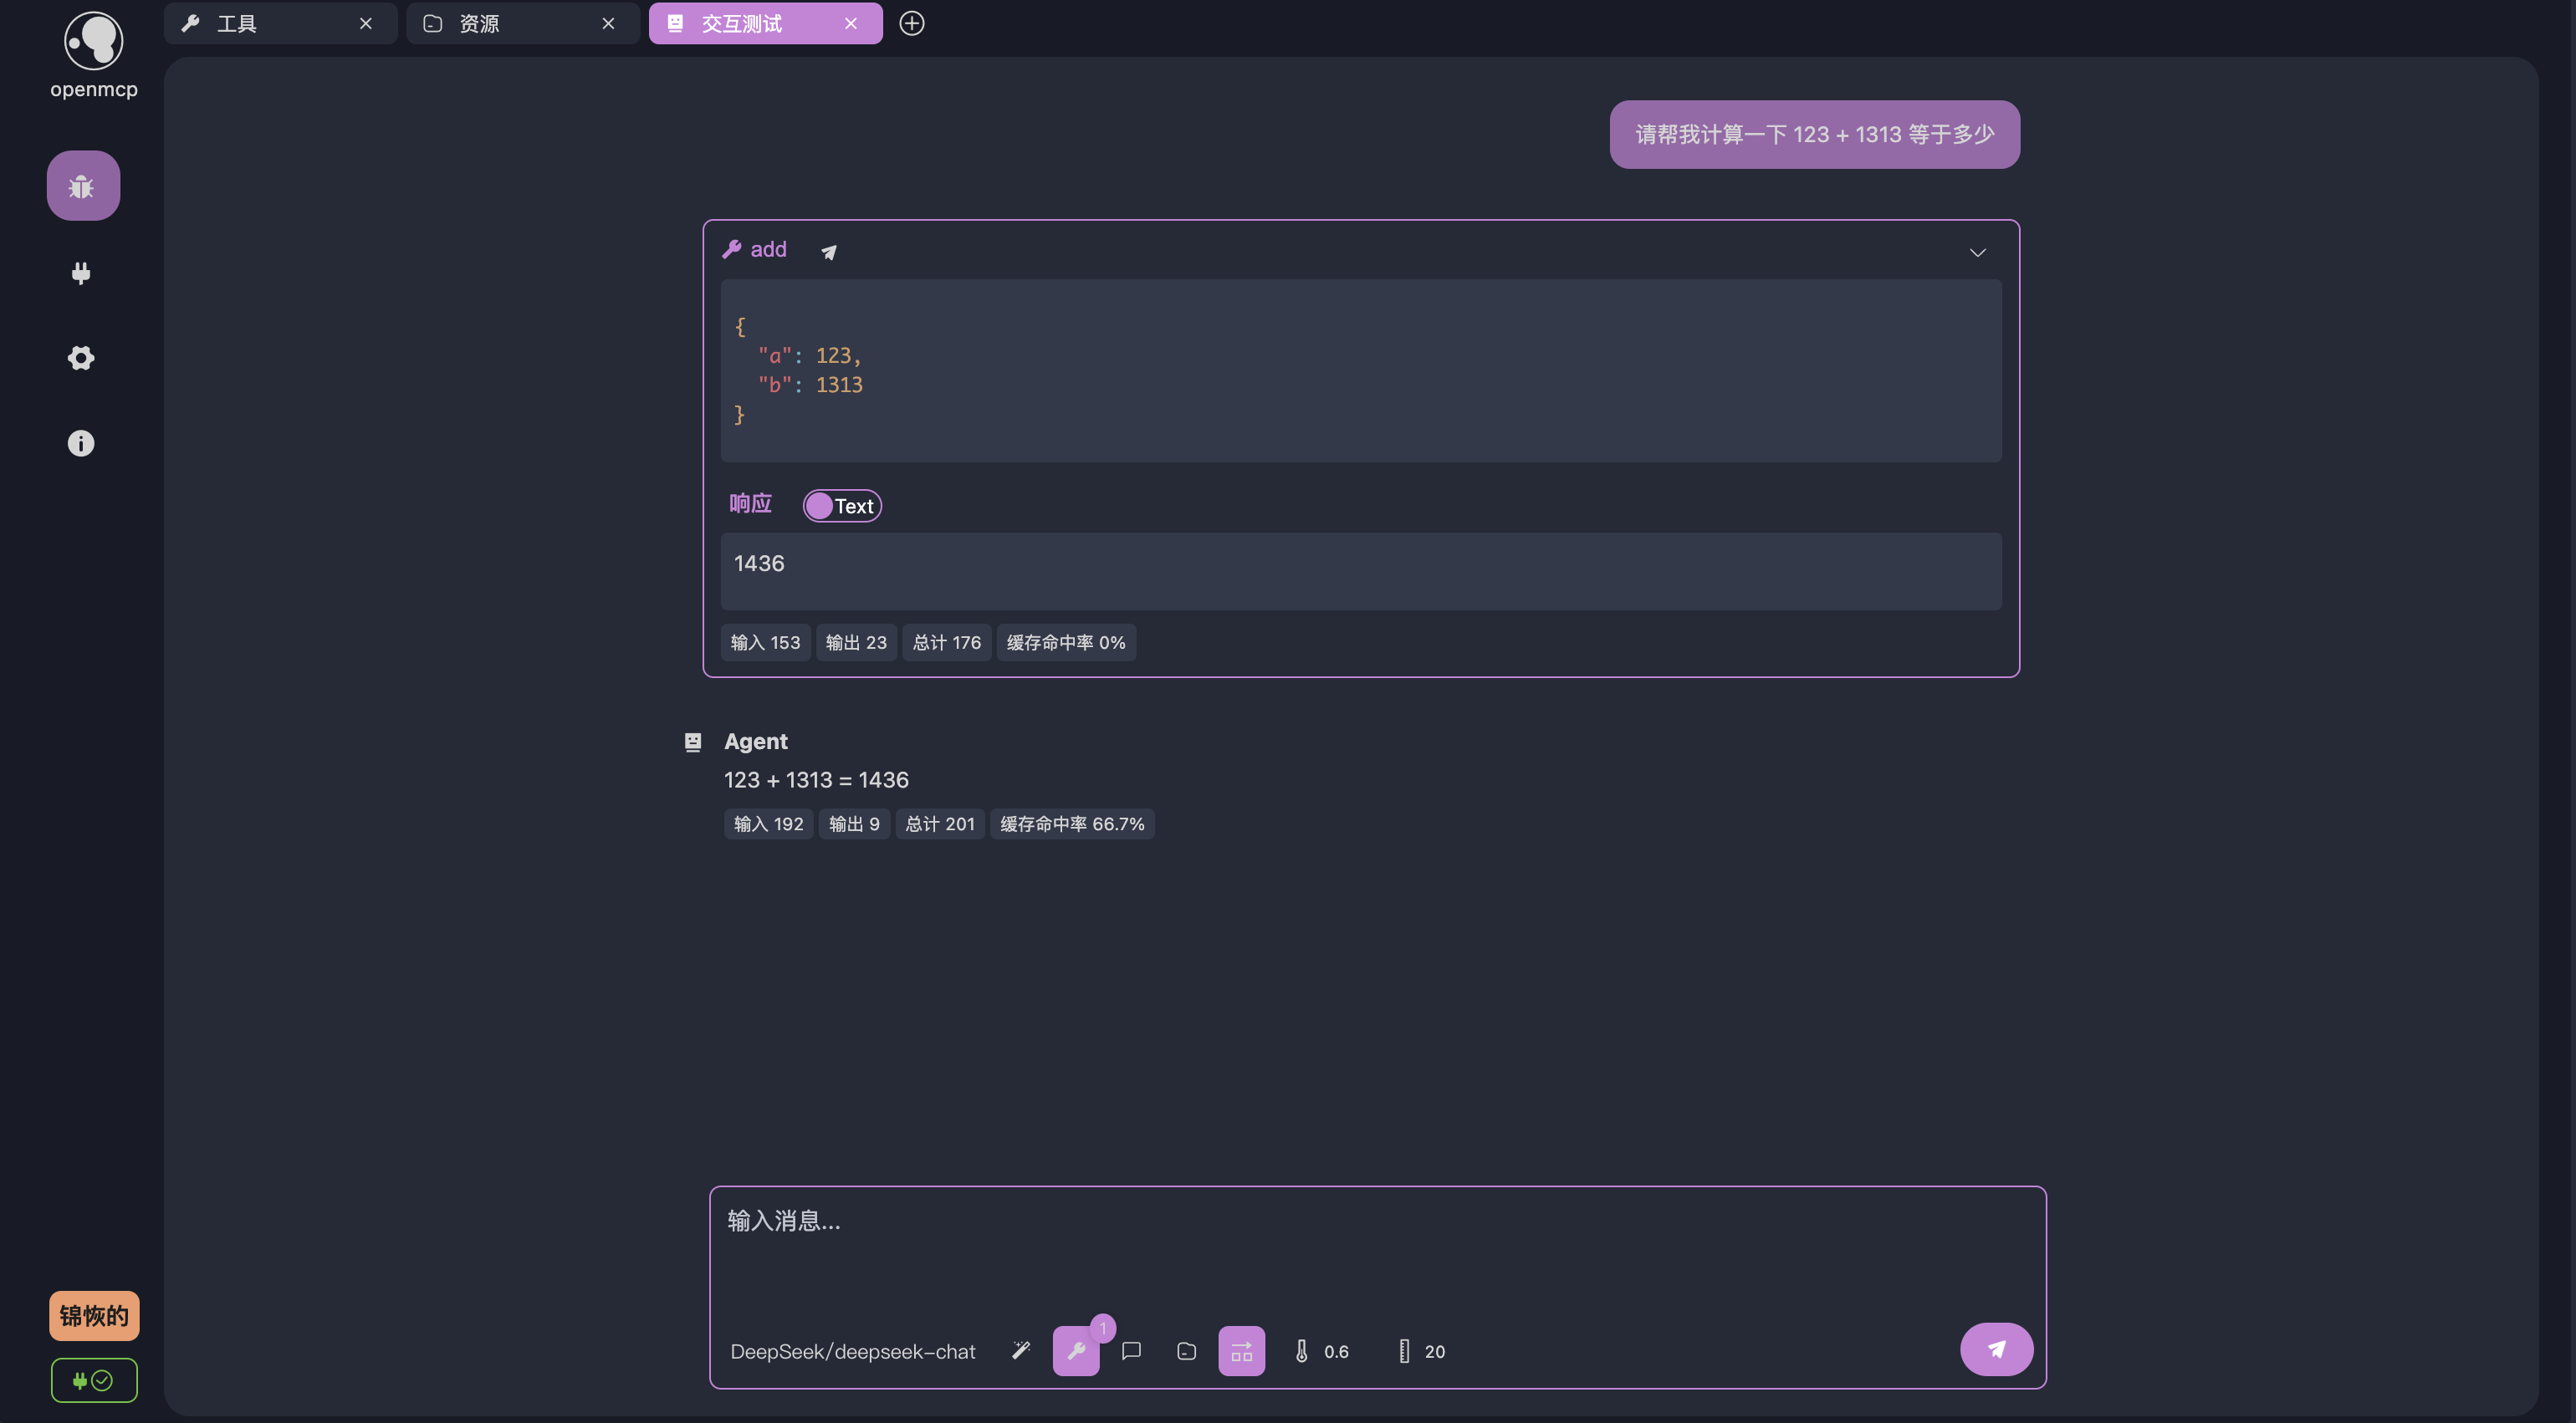The height and width of the screenshot is (1423, 2576).
Task: Open the DeepSeek/deepseek-chat model selector
Action: click(x=852, y=1351)
